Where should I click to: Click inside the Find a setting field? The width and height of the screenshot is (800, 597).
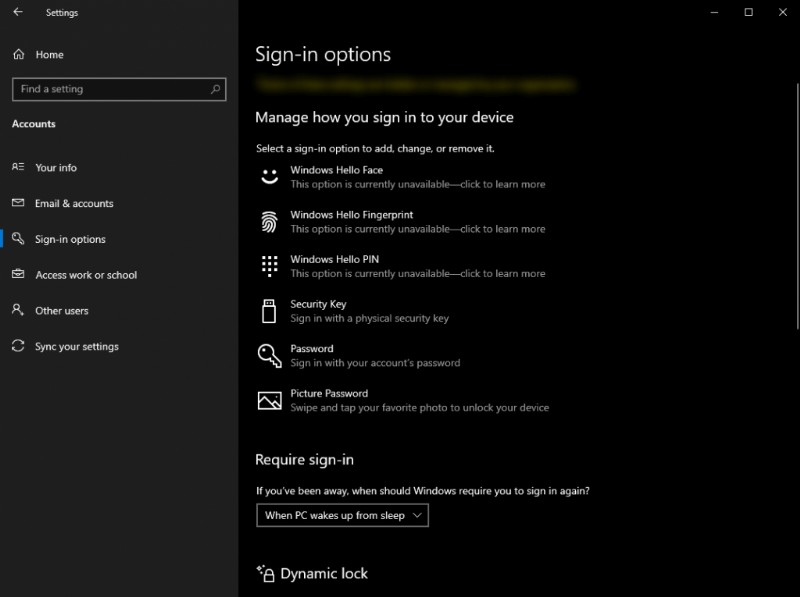pos(110,89)
